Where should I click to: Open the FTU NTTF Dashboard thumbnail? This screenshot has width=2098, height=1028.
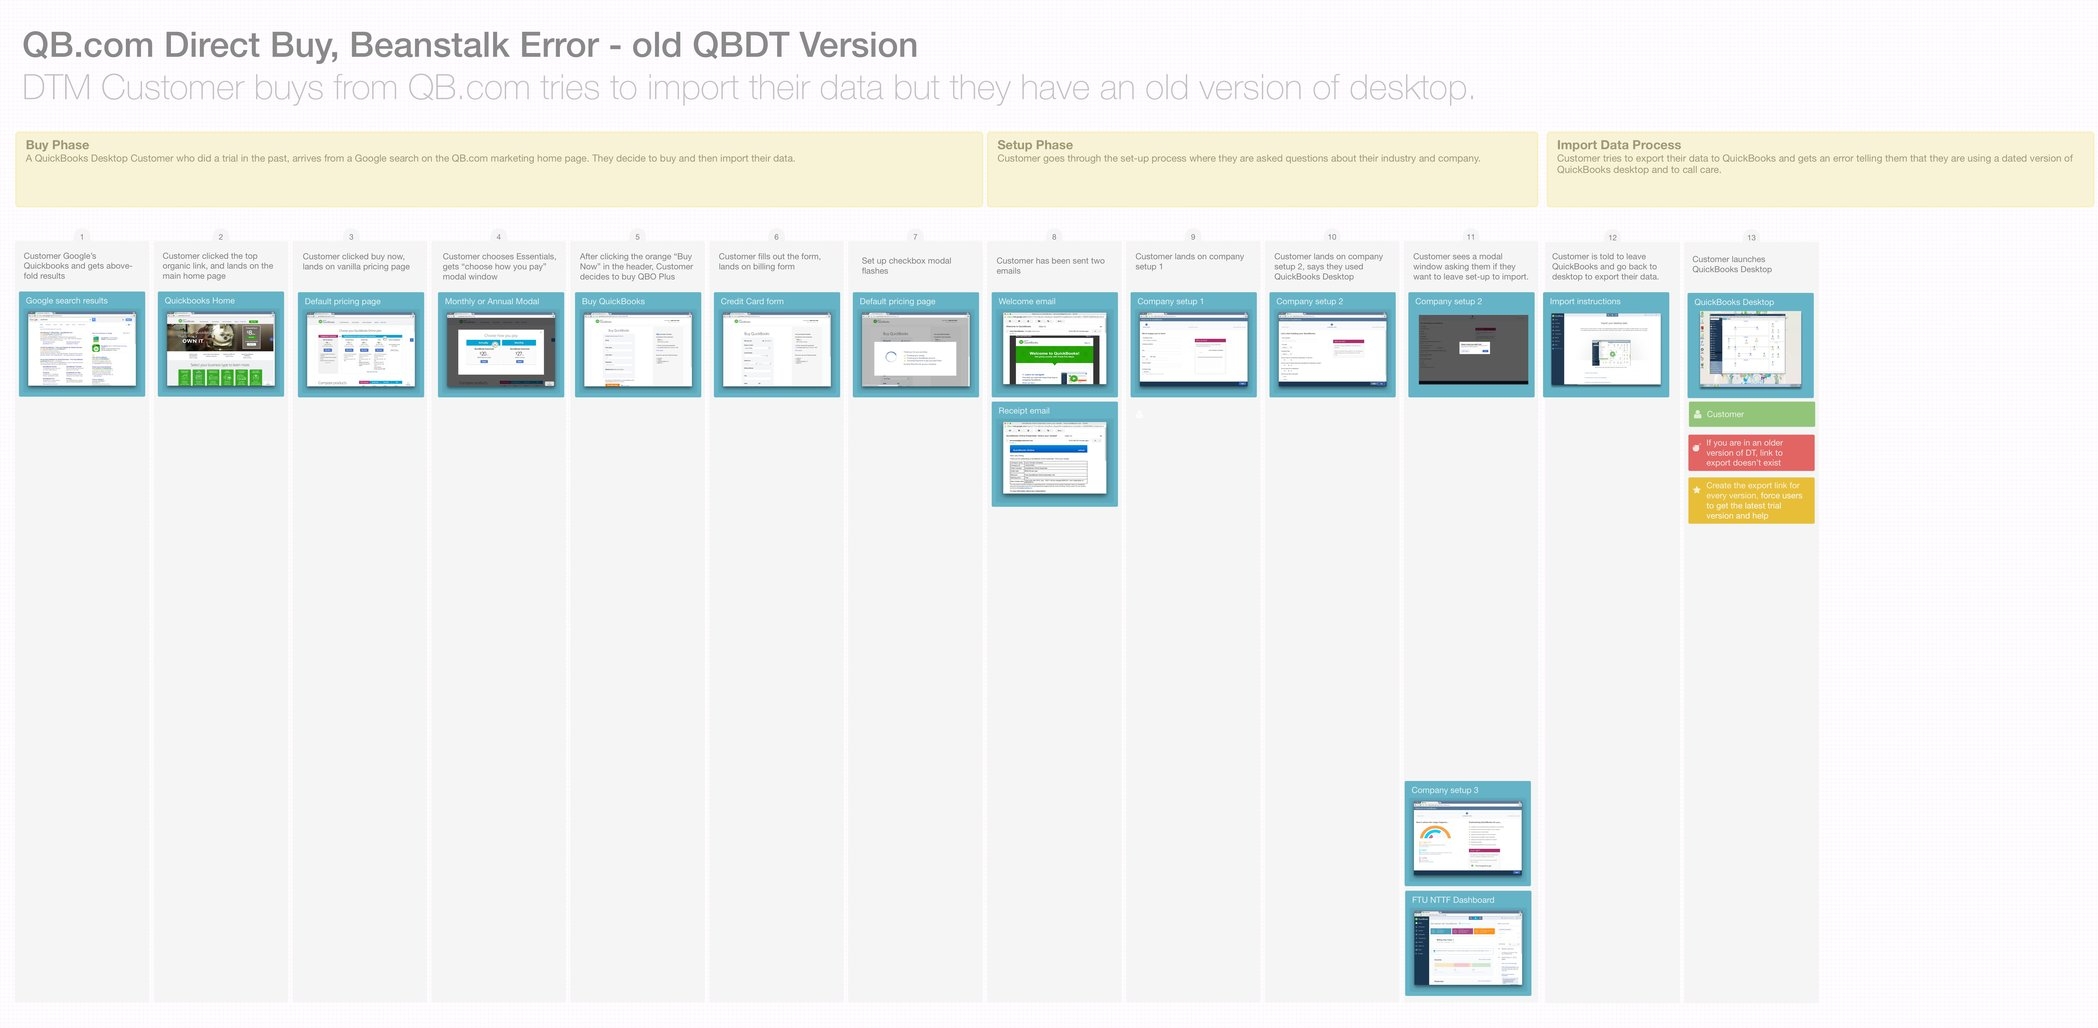pos(1468,947)
